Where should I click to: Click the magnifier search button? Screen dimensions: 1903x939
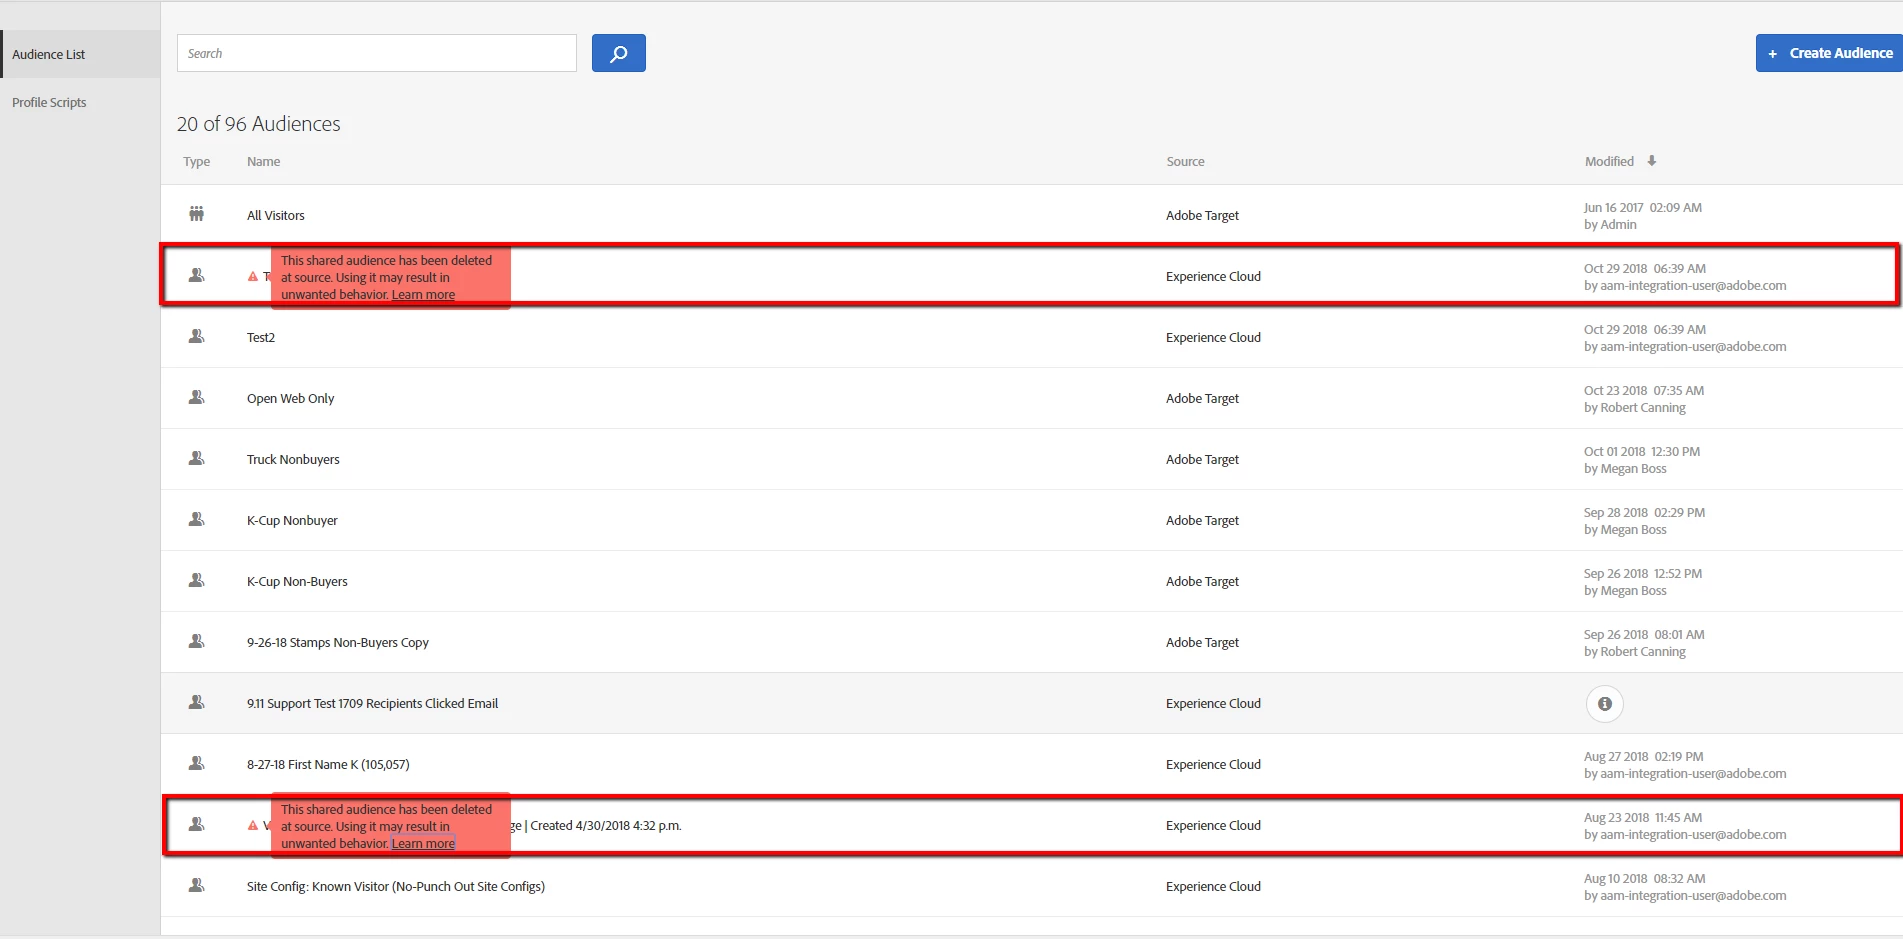click(x=618, y=53)
